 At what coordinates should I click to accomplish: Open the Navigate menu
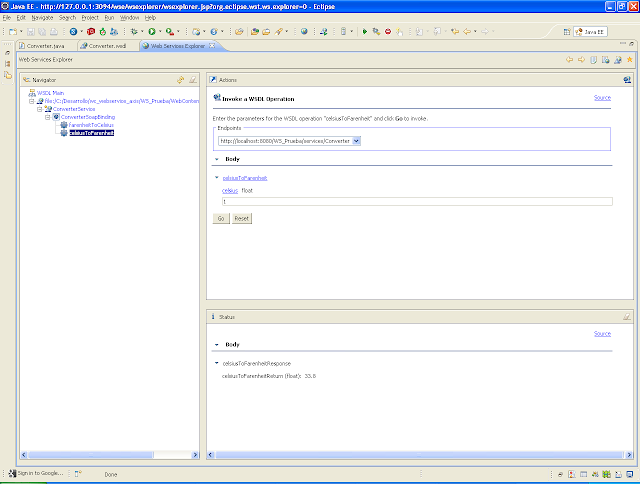tap(42, 18)
